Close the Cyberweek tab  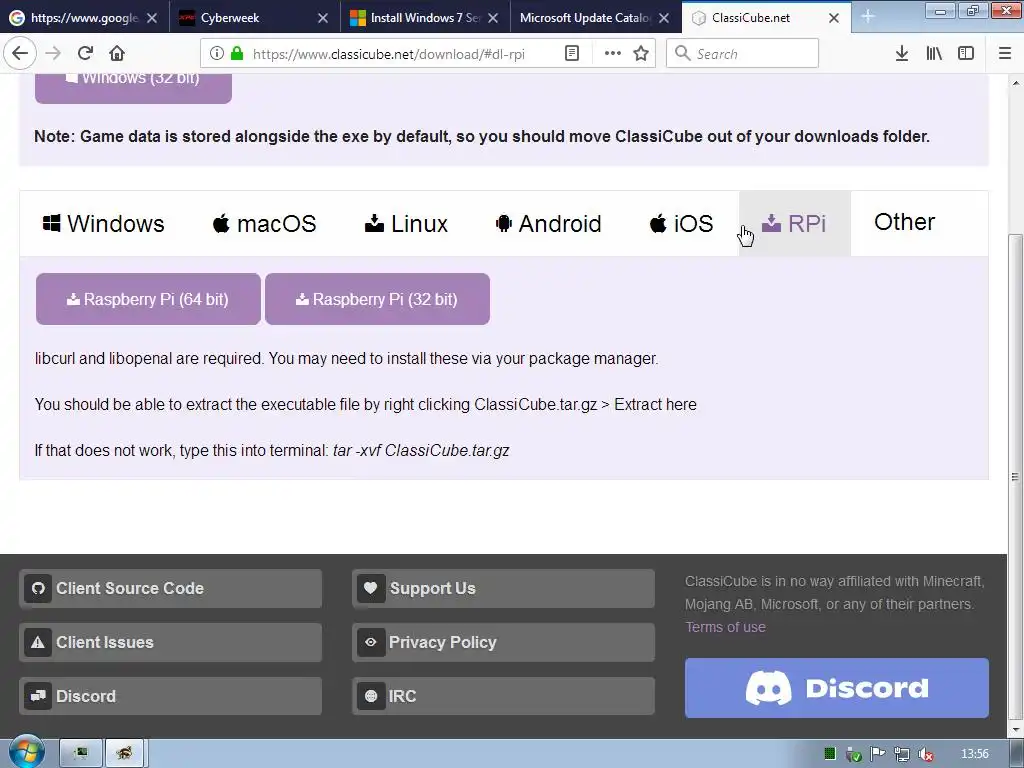click(323, 18)
